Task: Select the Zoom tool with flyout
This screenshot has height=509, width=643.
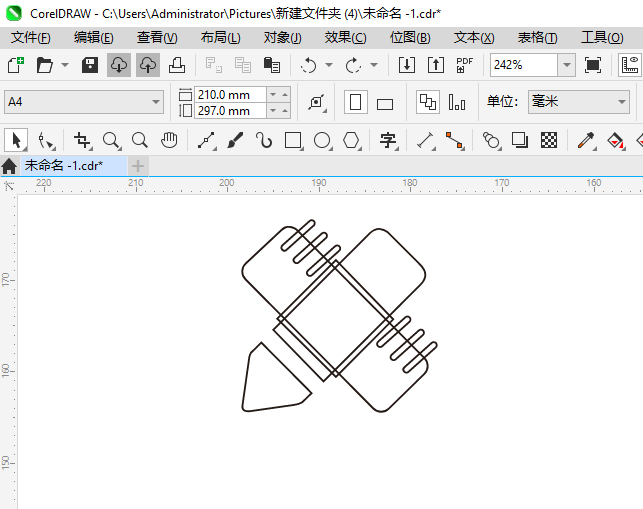Action: tap(112, 140)
